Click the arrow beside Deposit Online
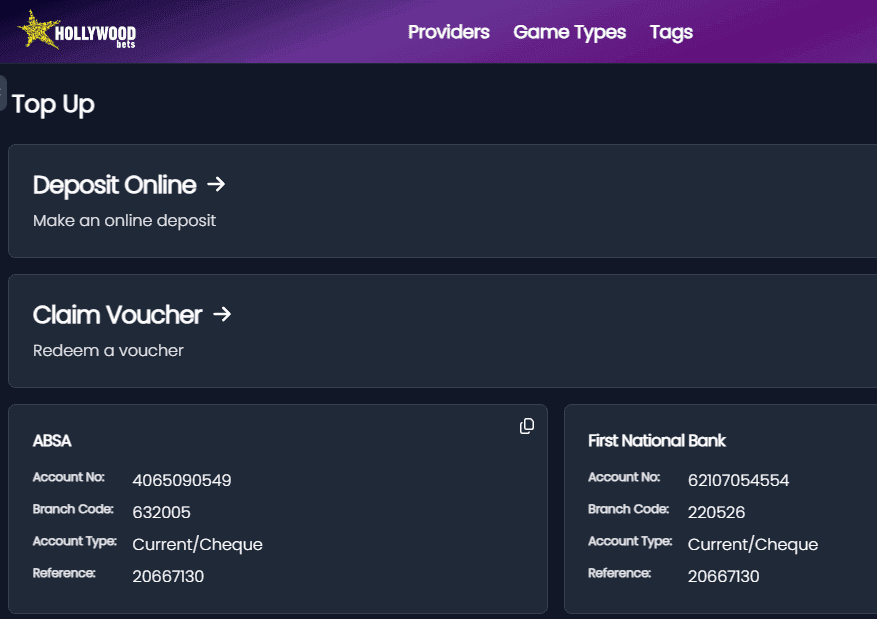 coord(216,184)
